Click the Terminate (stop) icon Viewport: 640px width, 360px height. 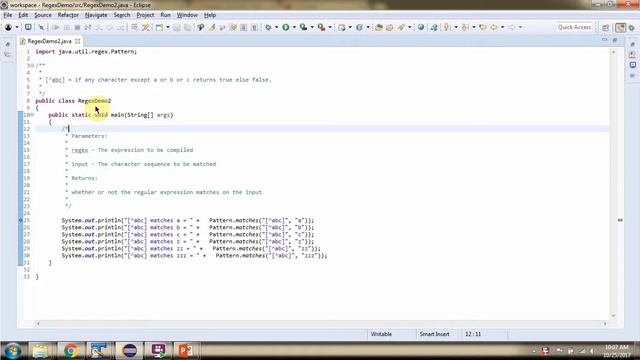coord(77,27)
